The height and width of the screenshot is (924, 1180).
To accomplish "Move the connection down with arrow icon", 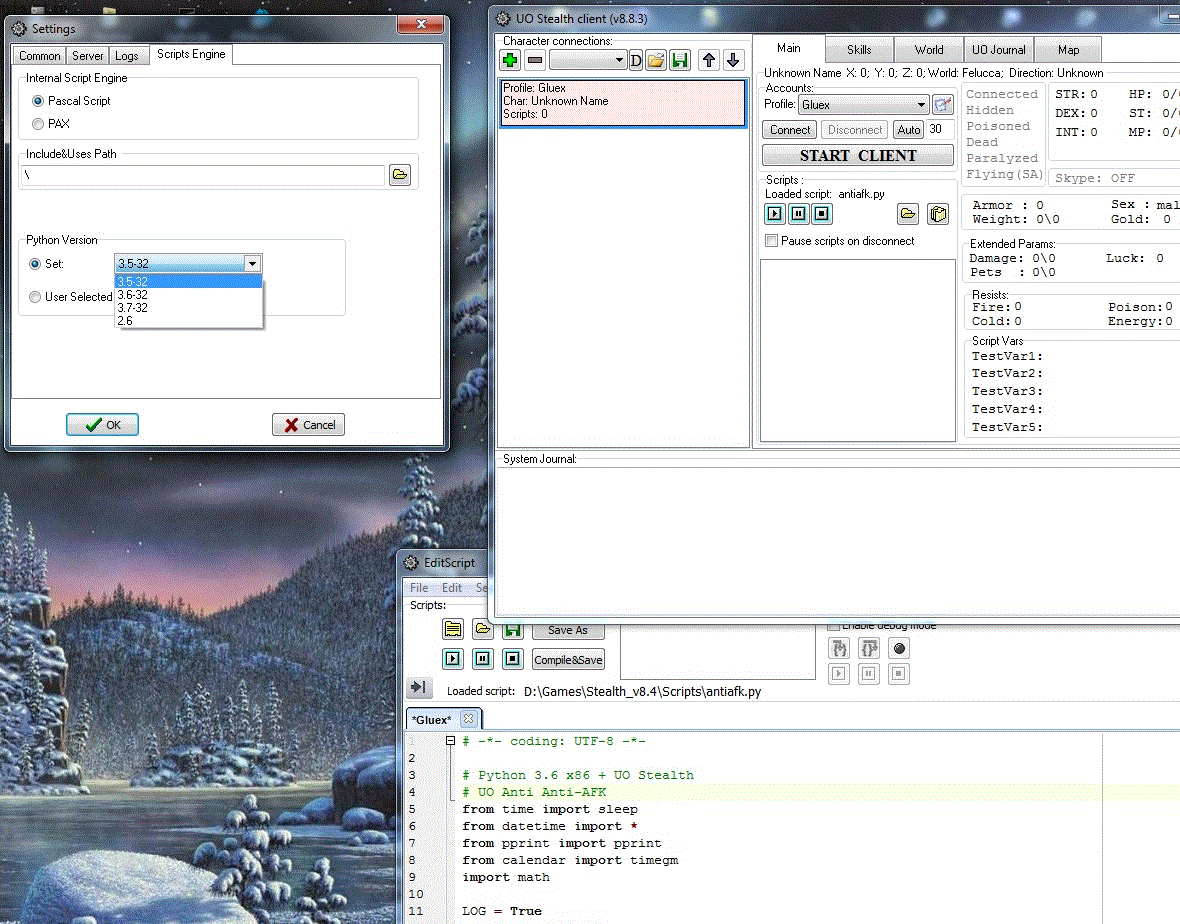I will [733, 60].
